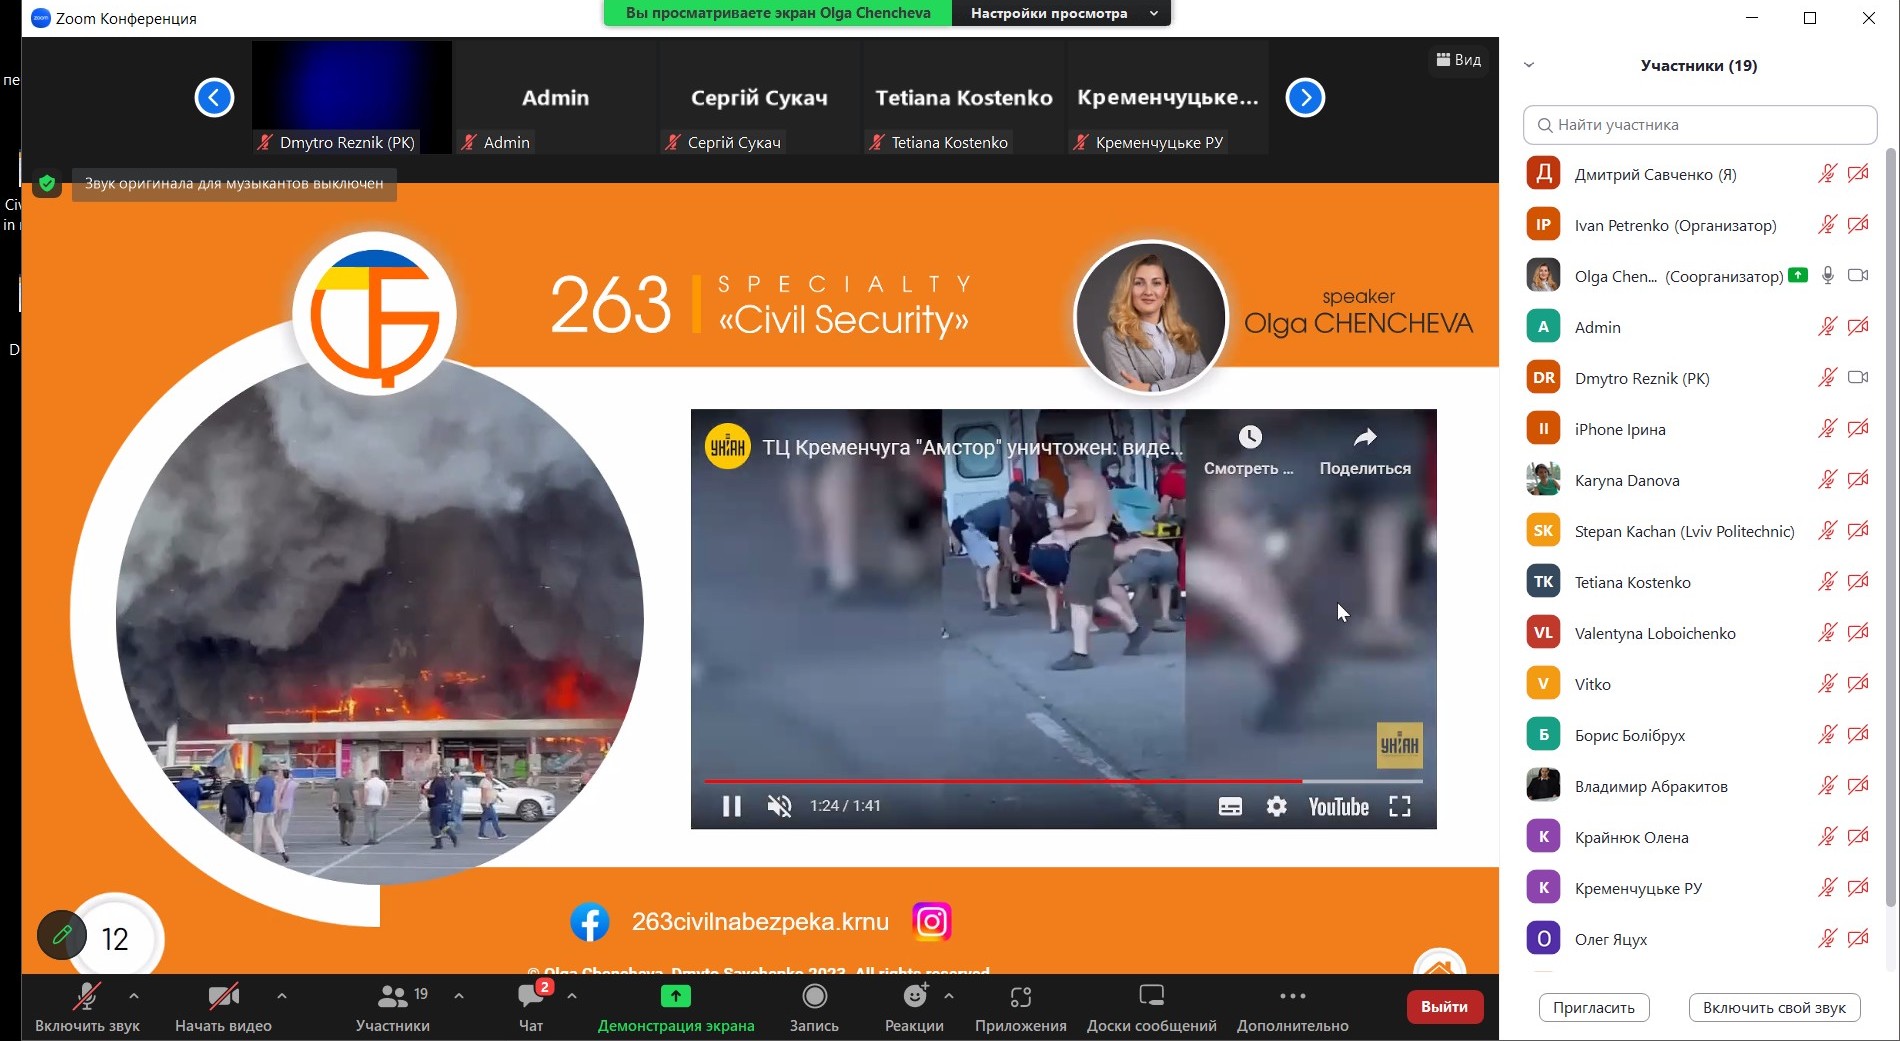Screen dimensions: 1900x1041
Task: Open the View layout menu
Action: tap(1459, 60)
